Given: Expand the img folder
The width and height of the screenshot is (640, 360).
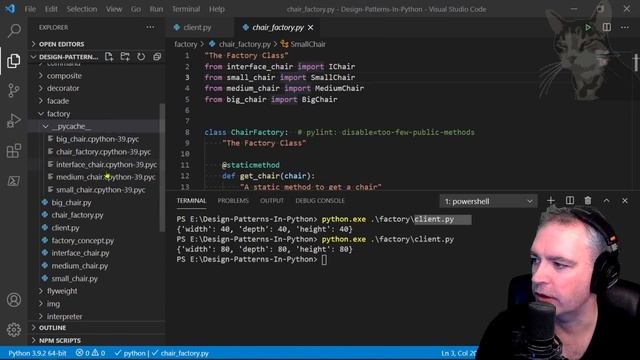Looking at the screenshot, I should pyautogui.click(x=53, y=304).
